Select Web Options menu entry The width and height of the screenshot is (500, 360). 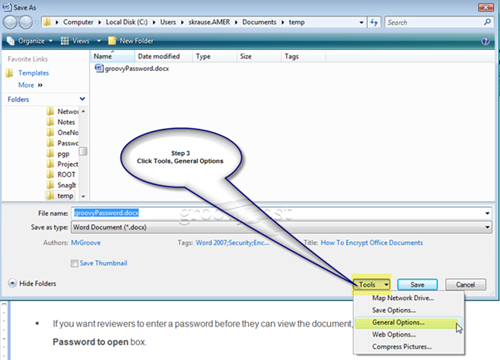394,334
